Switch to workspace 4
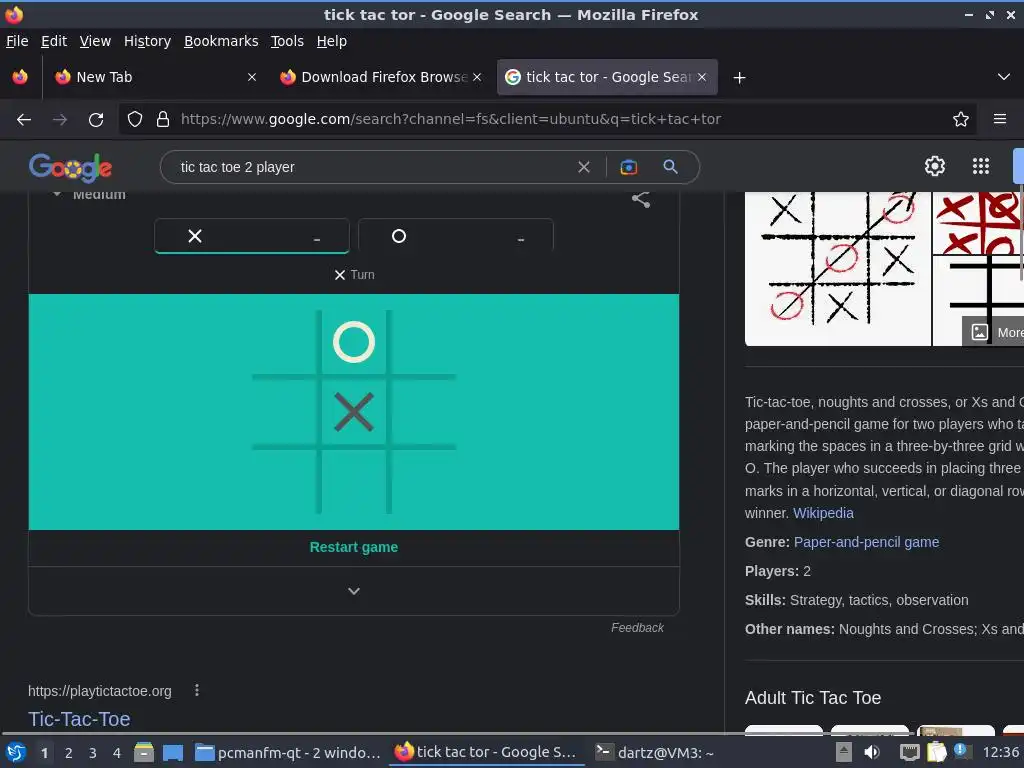The image size is (1024, 768). 117,753
